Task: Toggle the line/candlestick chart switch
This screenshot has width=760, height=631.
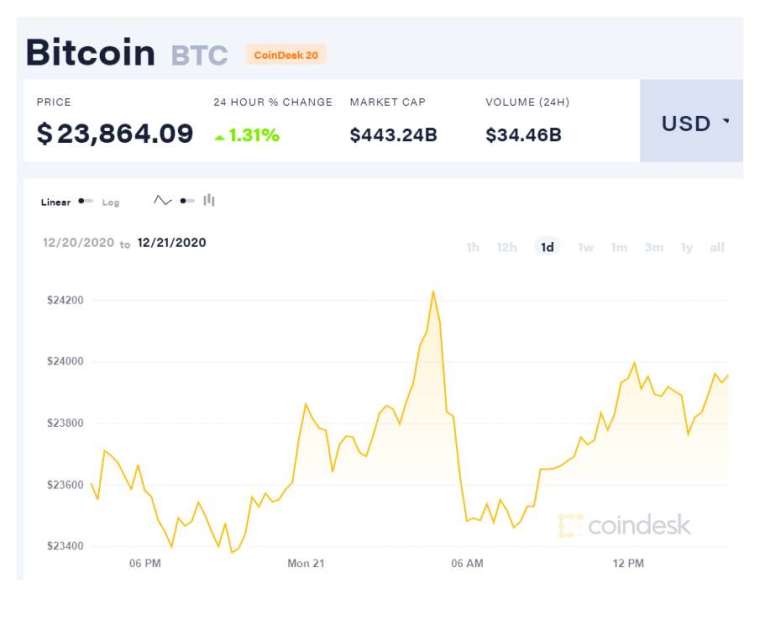Action: coord(187,201)
